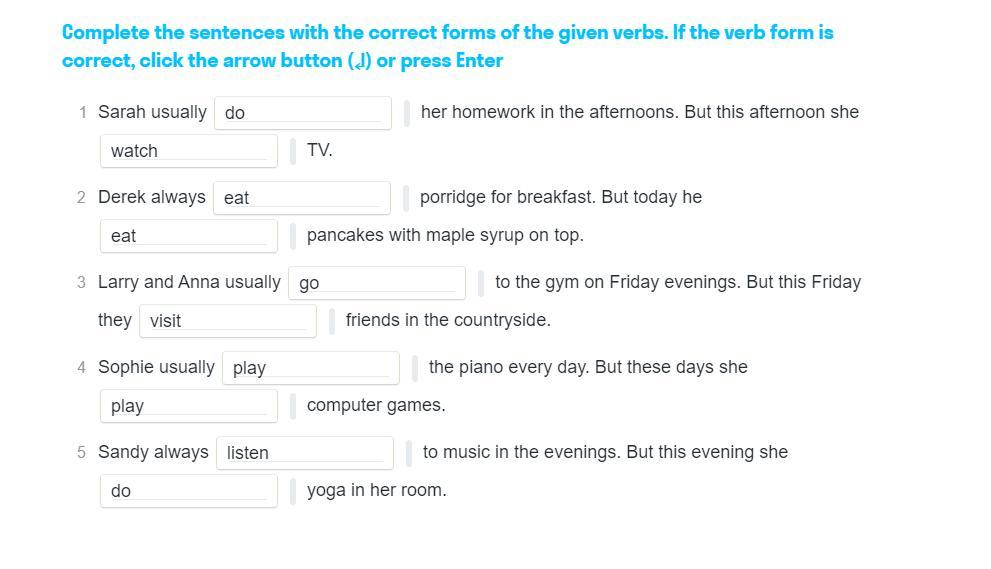Click submit bar before 'yoga in her room'
Screen dimensions: 991x569
click(293, 491)
